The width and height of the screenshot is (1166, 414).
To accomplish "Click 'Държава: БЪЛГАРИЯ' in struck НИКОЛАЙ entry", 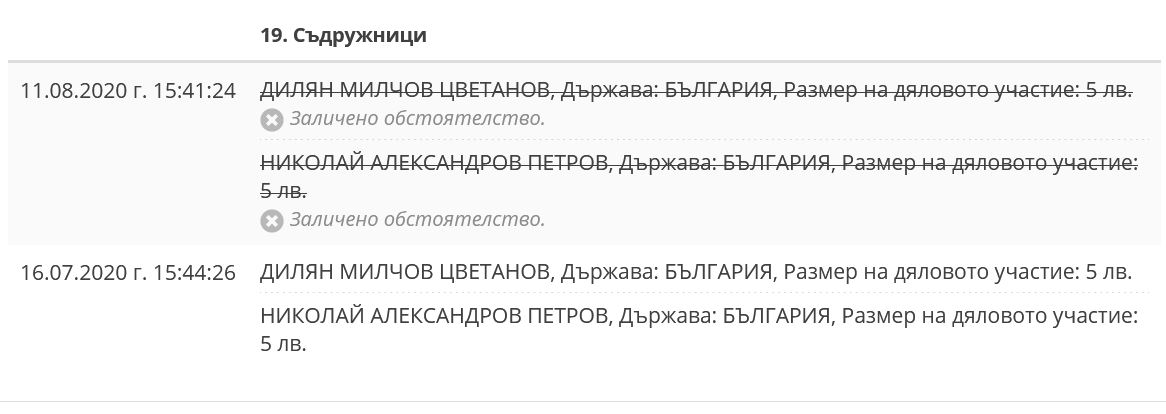I will point(725,163).
